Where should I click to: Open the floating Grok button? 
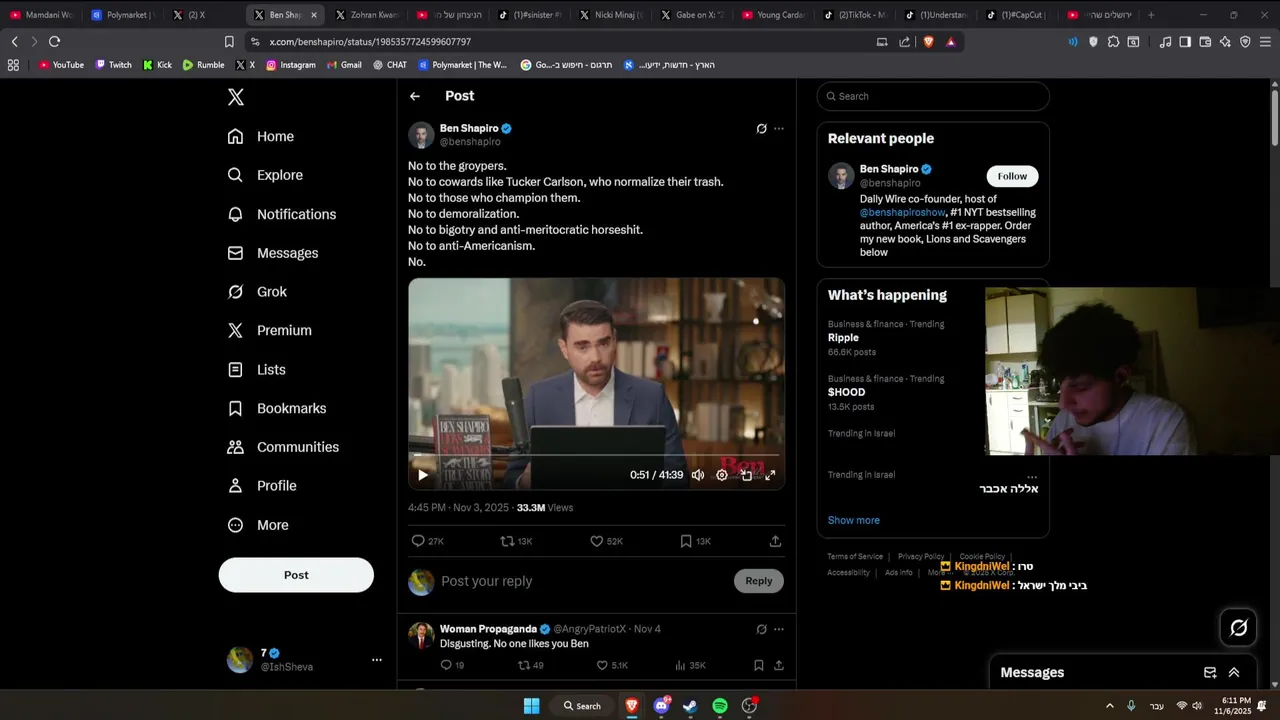click(1239, 627)
